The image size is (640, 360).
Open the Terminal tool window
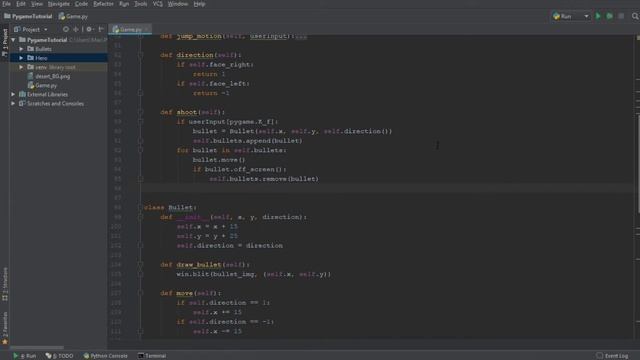click(x=152, y=356)
